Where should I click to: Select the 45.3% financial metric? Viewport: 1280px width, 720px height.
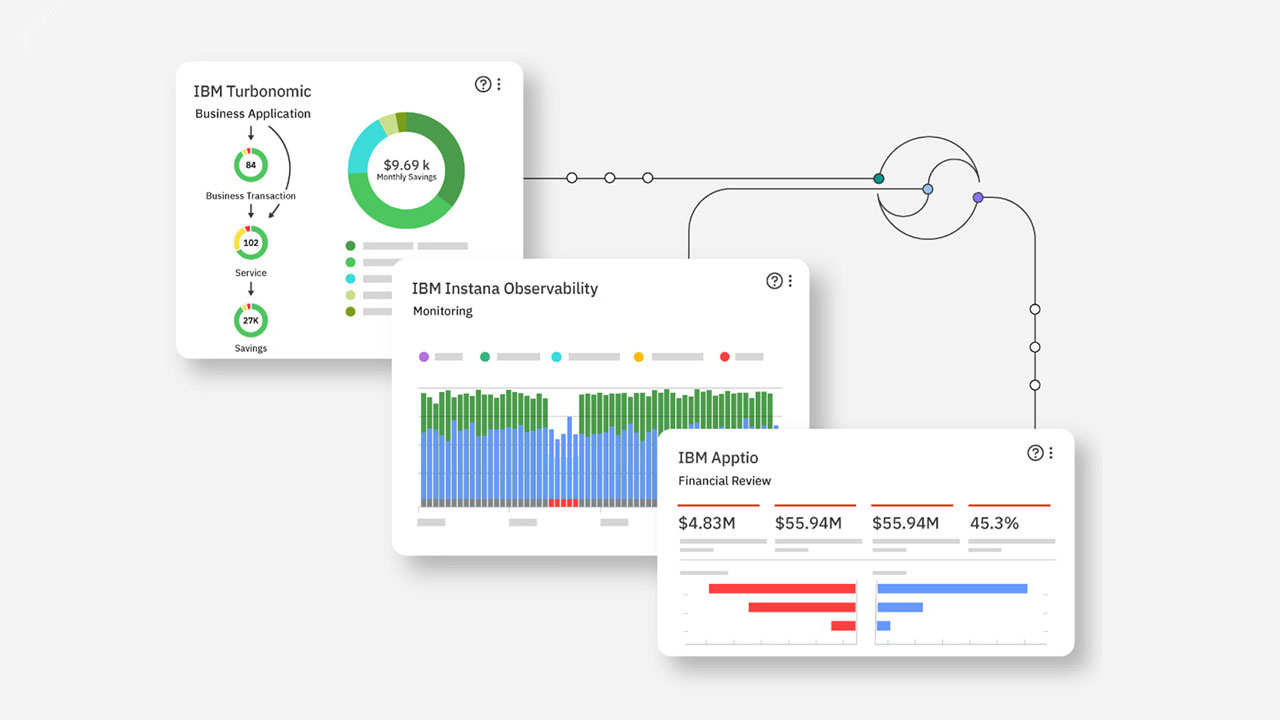click(x=994, y=523)
